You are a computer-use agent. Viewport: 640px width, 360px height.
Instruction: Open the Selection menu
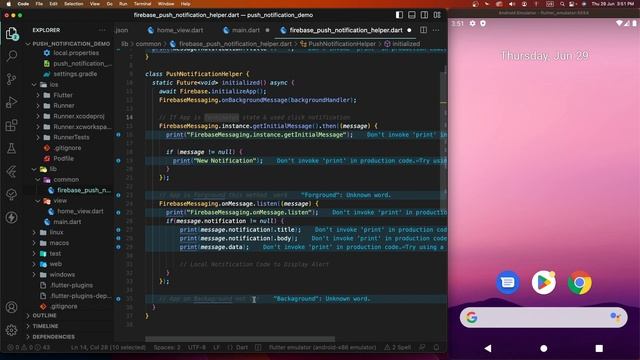[x=73, y=4]
